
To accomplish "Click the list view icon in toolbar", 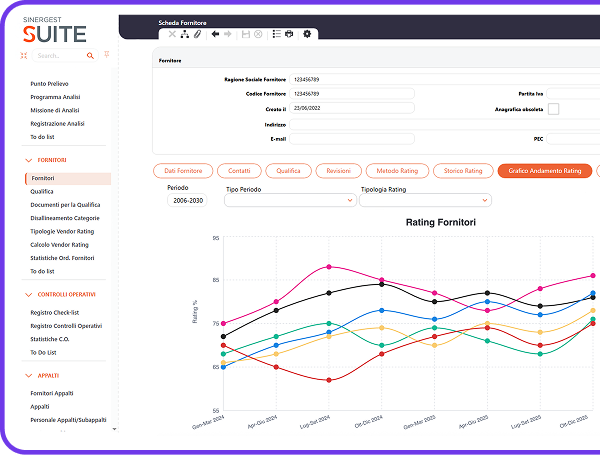I will click(276, 34).
